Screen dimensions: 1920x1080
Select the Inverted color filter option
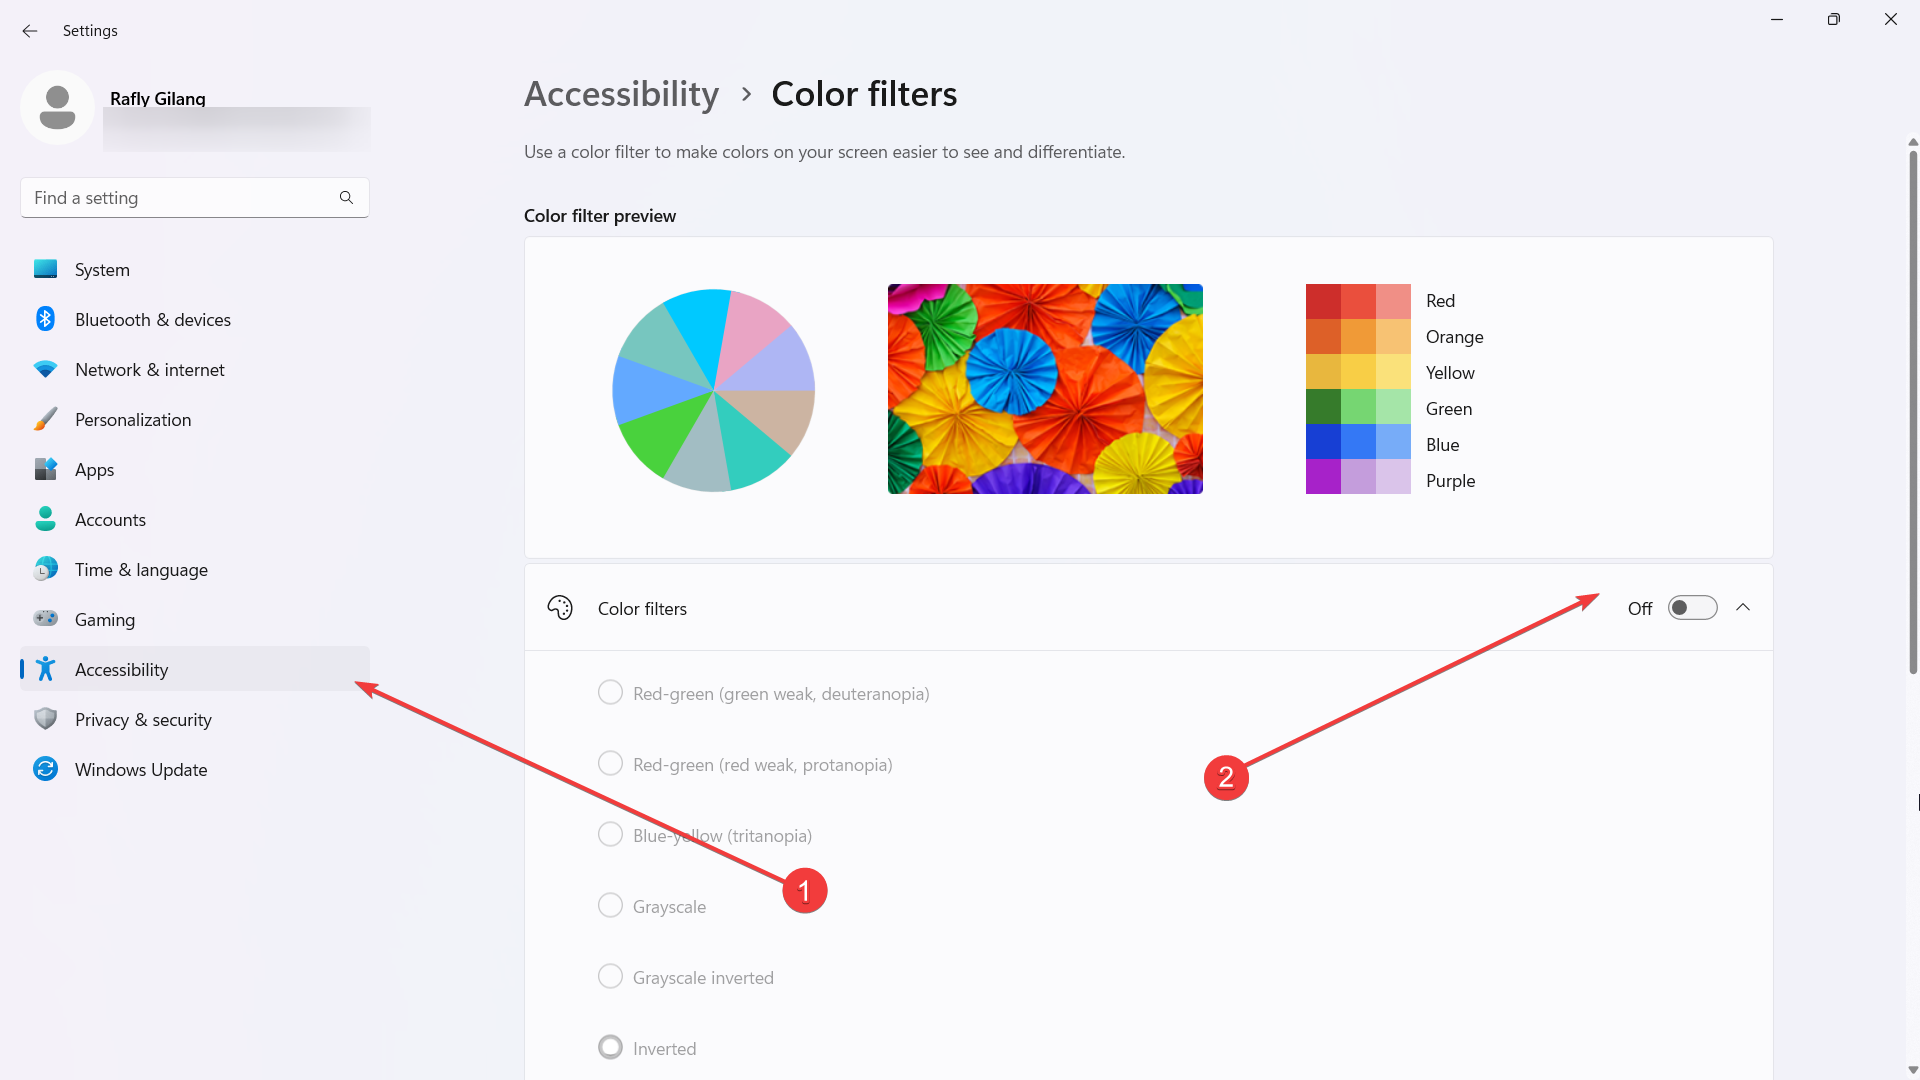click(609, 1047)
